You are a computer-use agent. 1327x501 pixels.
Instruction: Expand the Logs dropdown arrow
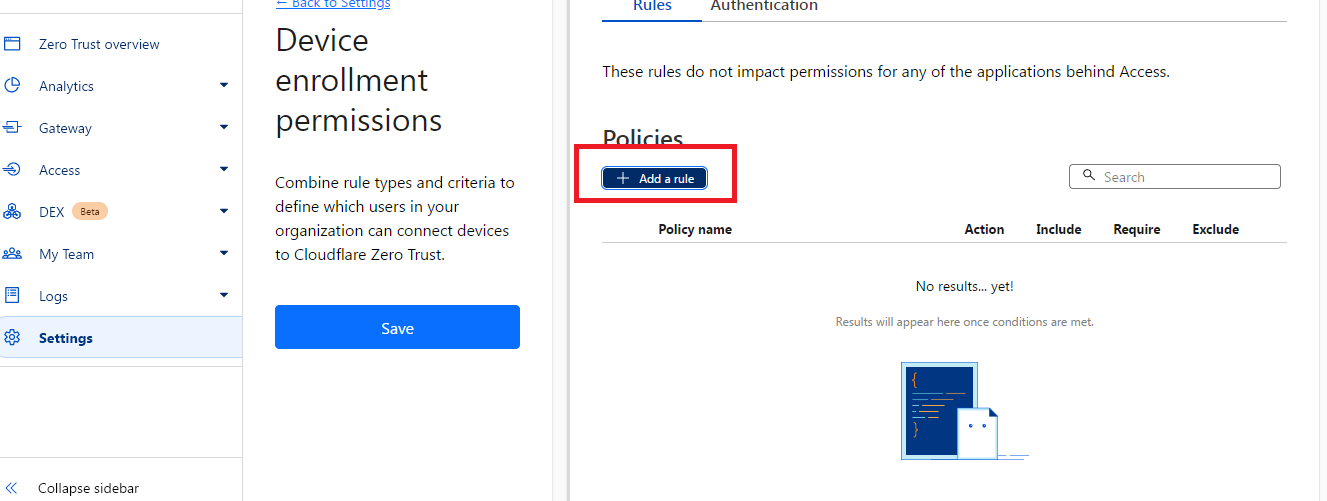tap(224, 296)
